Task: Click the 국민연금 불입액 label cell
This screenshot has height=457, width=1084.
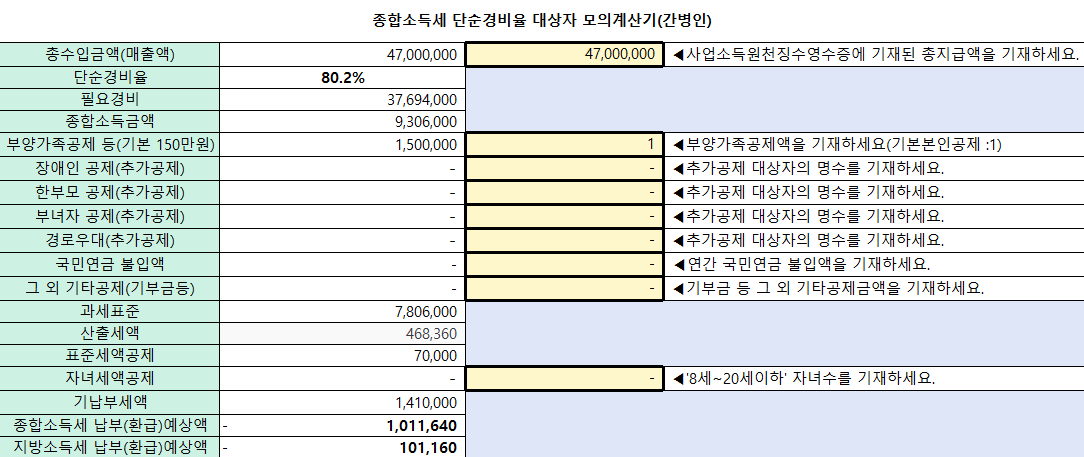Action: [110, 264]
